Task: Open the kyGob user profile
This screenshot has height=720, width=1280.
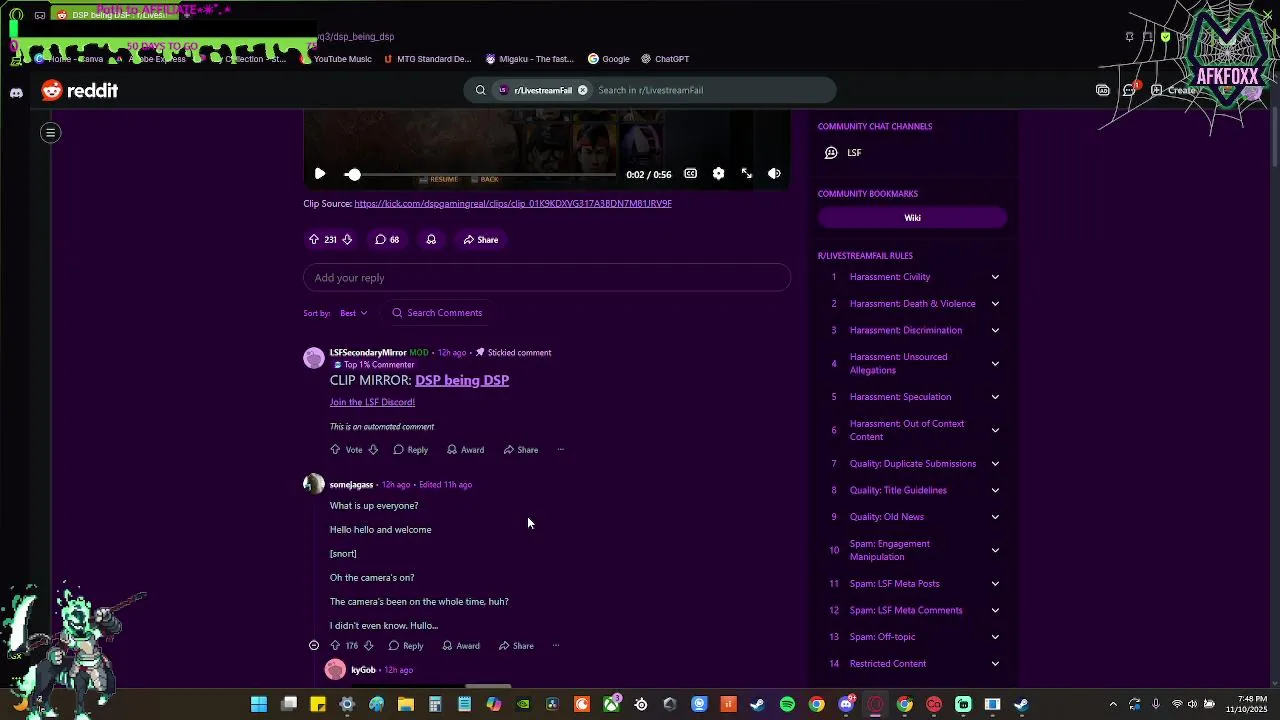Action: [363, 670]
